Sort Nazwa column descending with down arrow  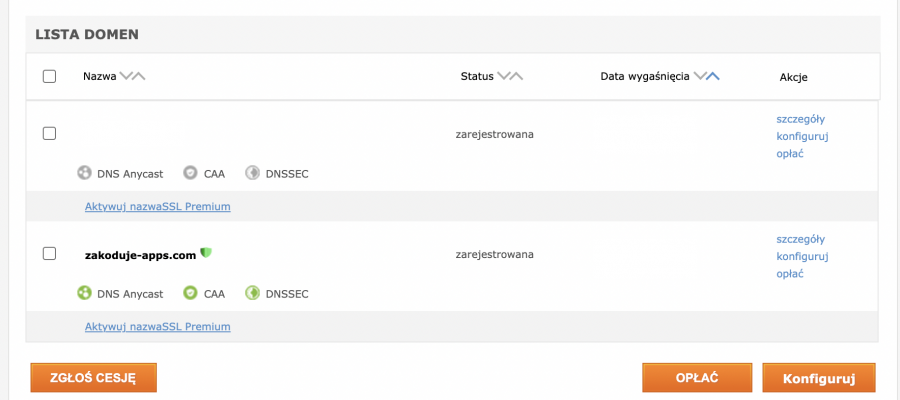pyautogui.click(x=126, y=76)
